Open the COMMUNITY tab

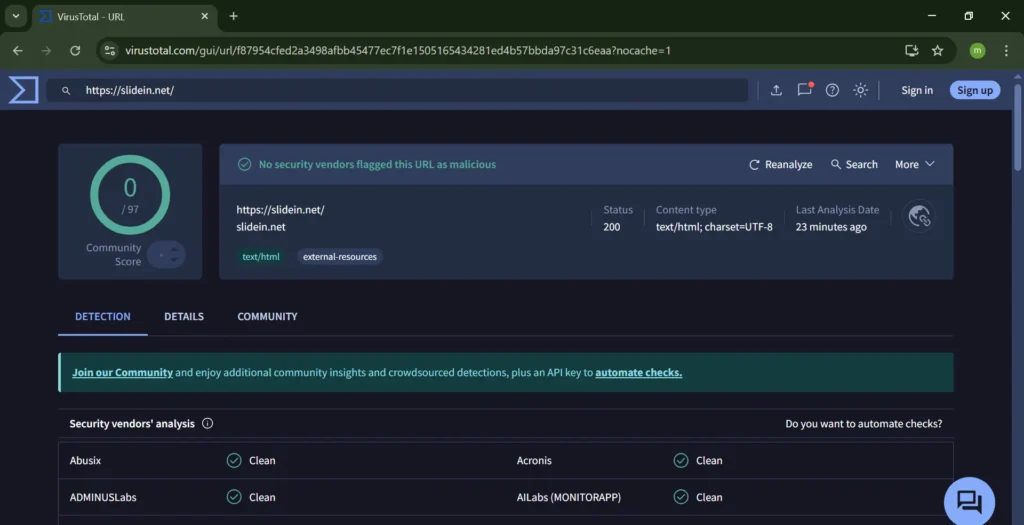pos(267,316)
